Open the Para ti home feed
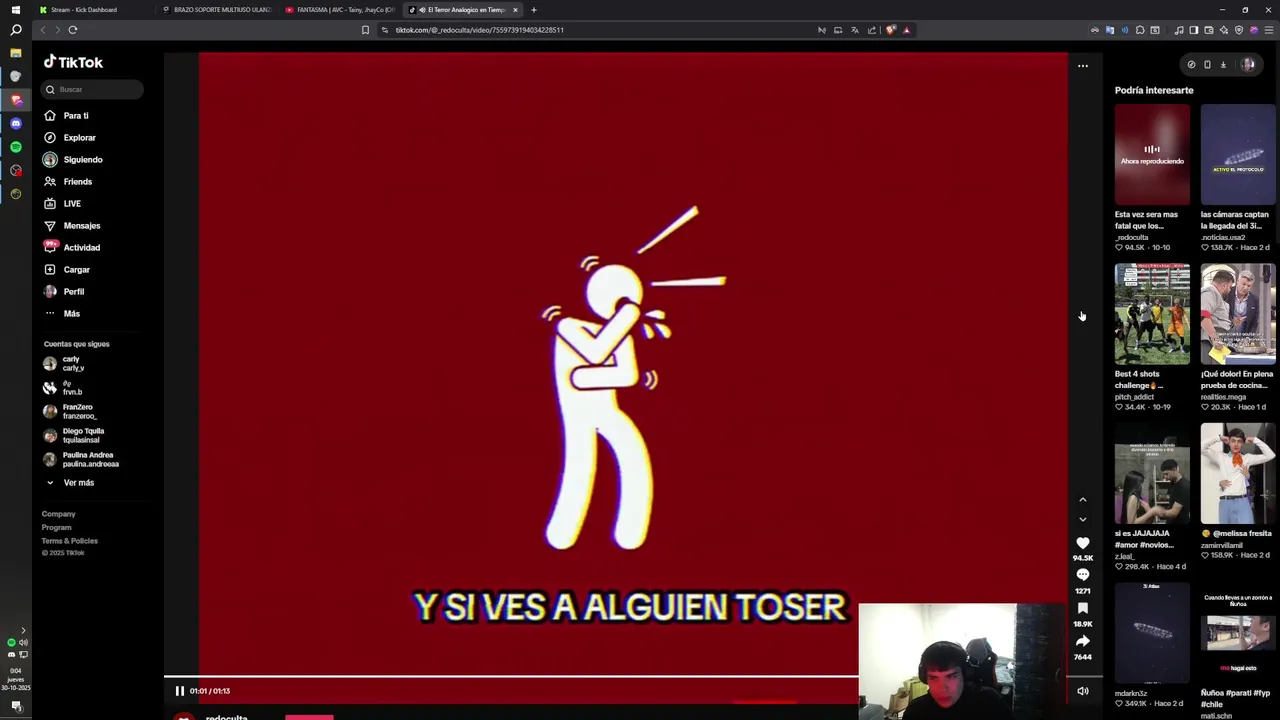Image resolution: width=1280 pixels, height=720 pixels. point(66,116)
